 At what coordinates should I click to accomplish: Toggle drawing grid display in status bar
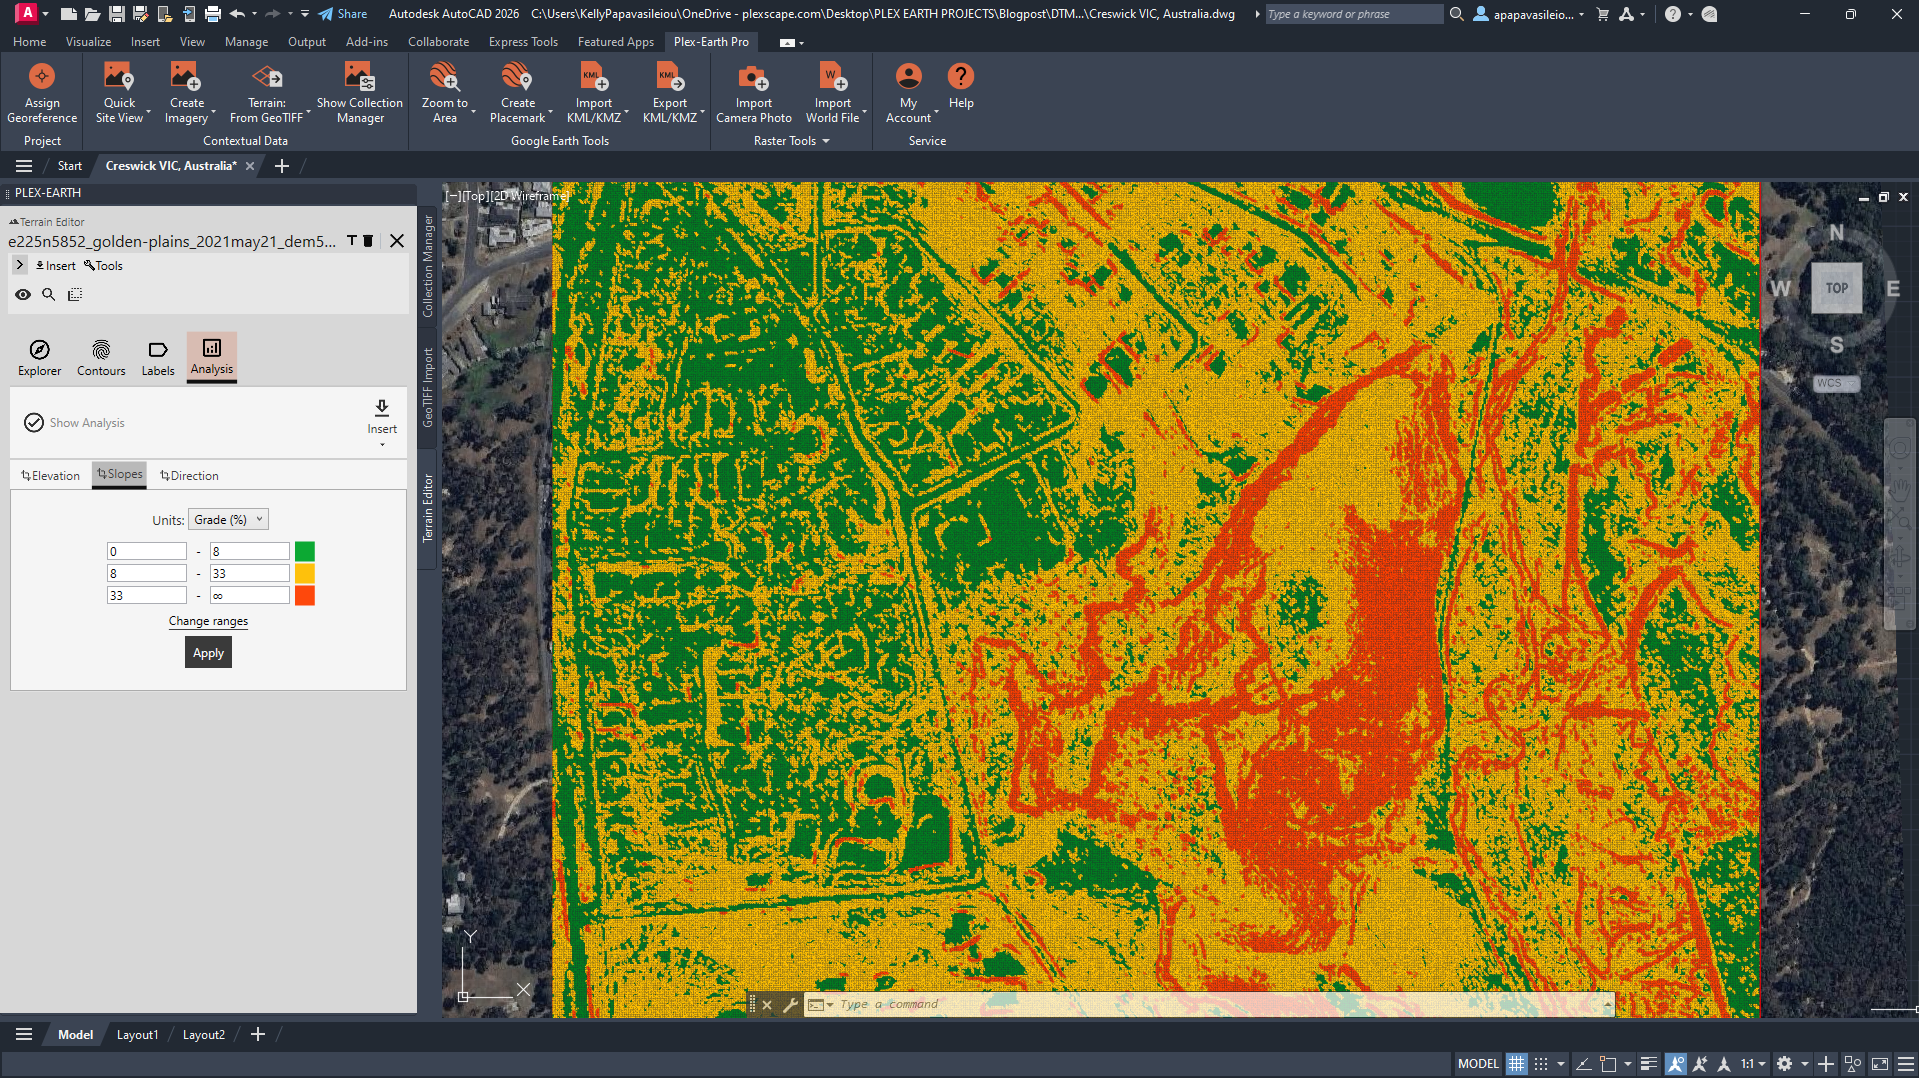1517,1064
